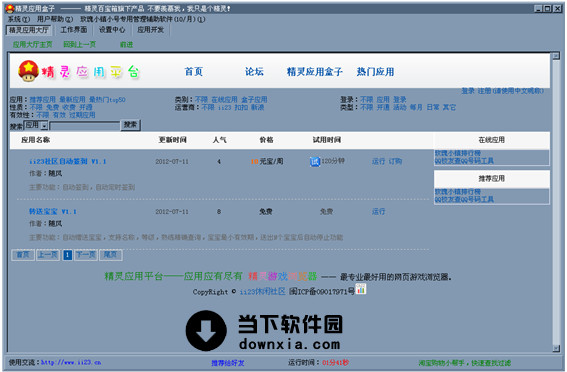This screenshot has width=567, height=372.
Task: Select 免费 in the 性质 filter row
Action: coord(52,107)
